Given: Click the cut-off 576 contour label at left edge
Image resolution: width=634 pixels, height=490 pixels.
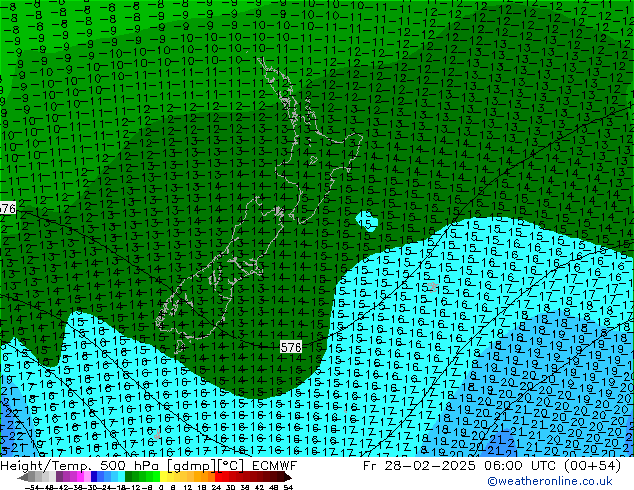Looking at the screenshot, I should (x=7, y=208).
